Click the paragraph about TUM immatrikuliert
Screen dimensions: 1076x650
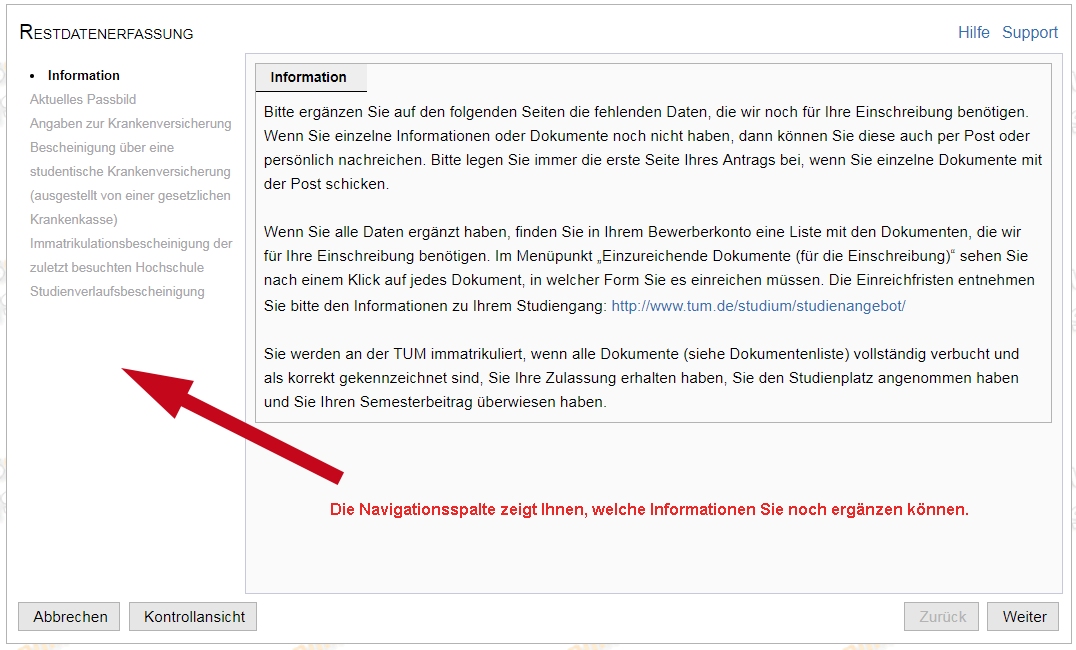point(640,378)
